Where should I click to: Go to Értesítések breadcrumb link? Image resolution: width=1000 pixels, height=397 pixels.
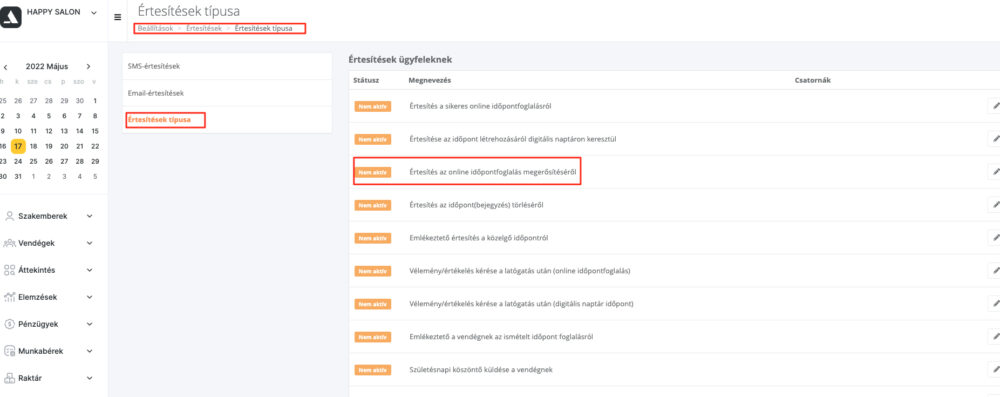204,29
